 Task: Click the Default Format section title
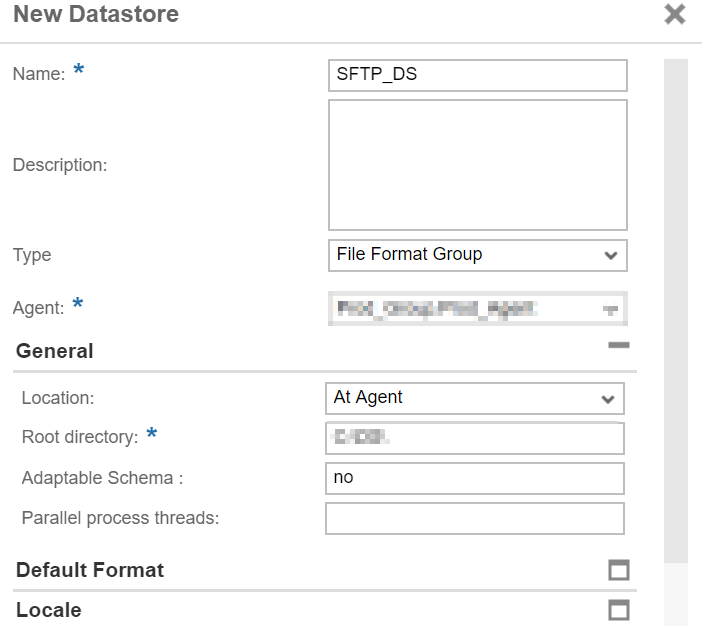(x=90, y=570)
